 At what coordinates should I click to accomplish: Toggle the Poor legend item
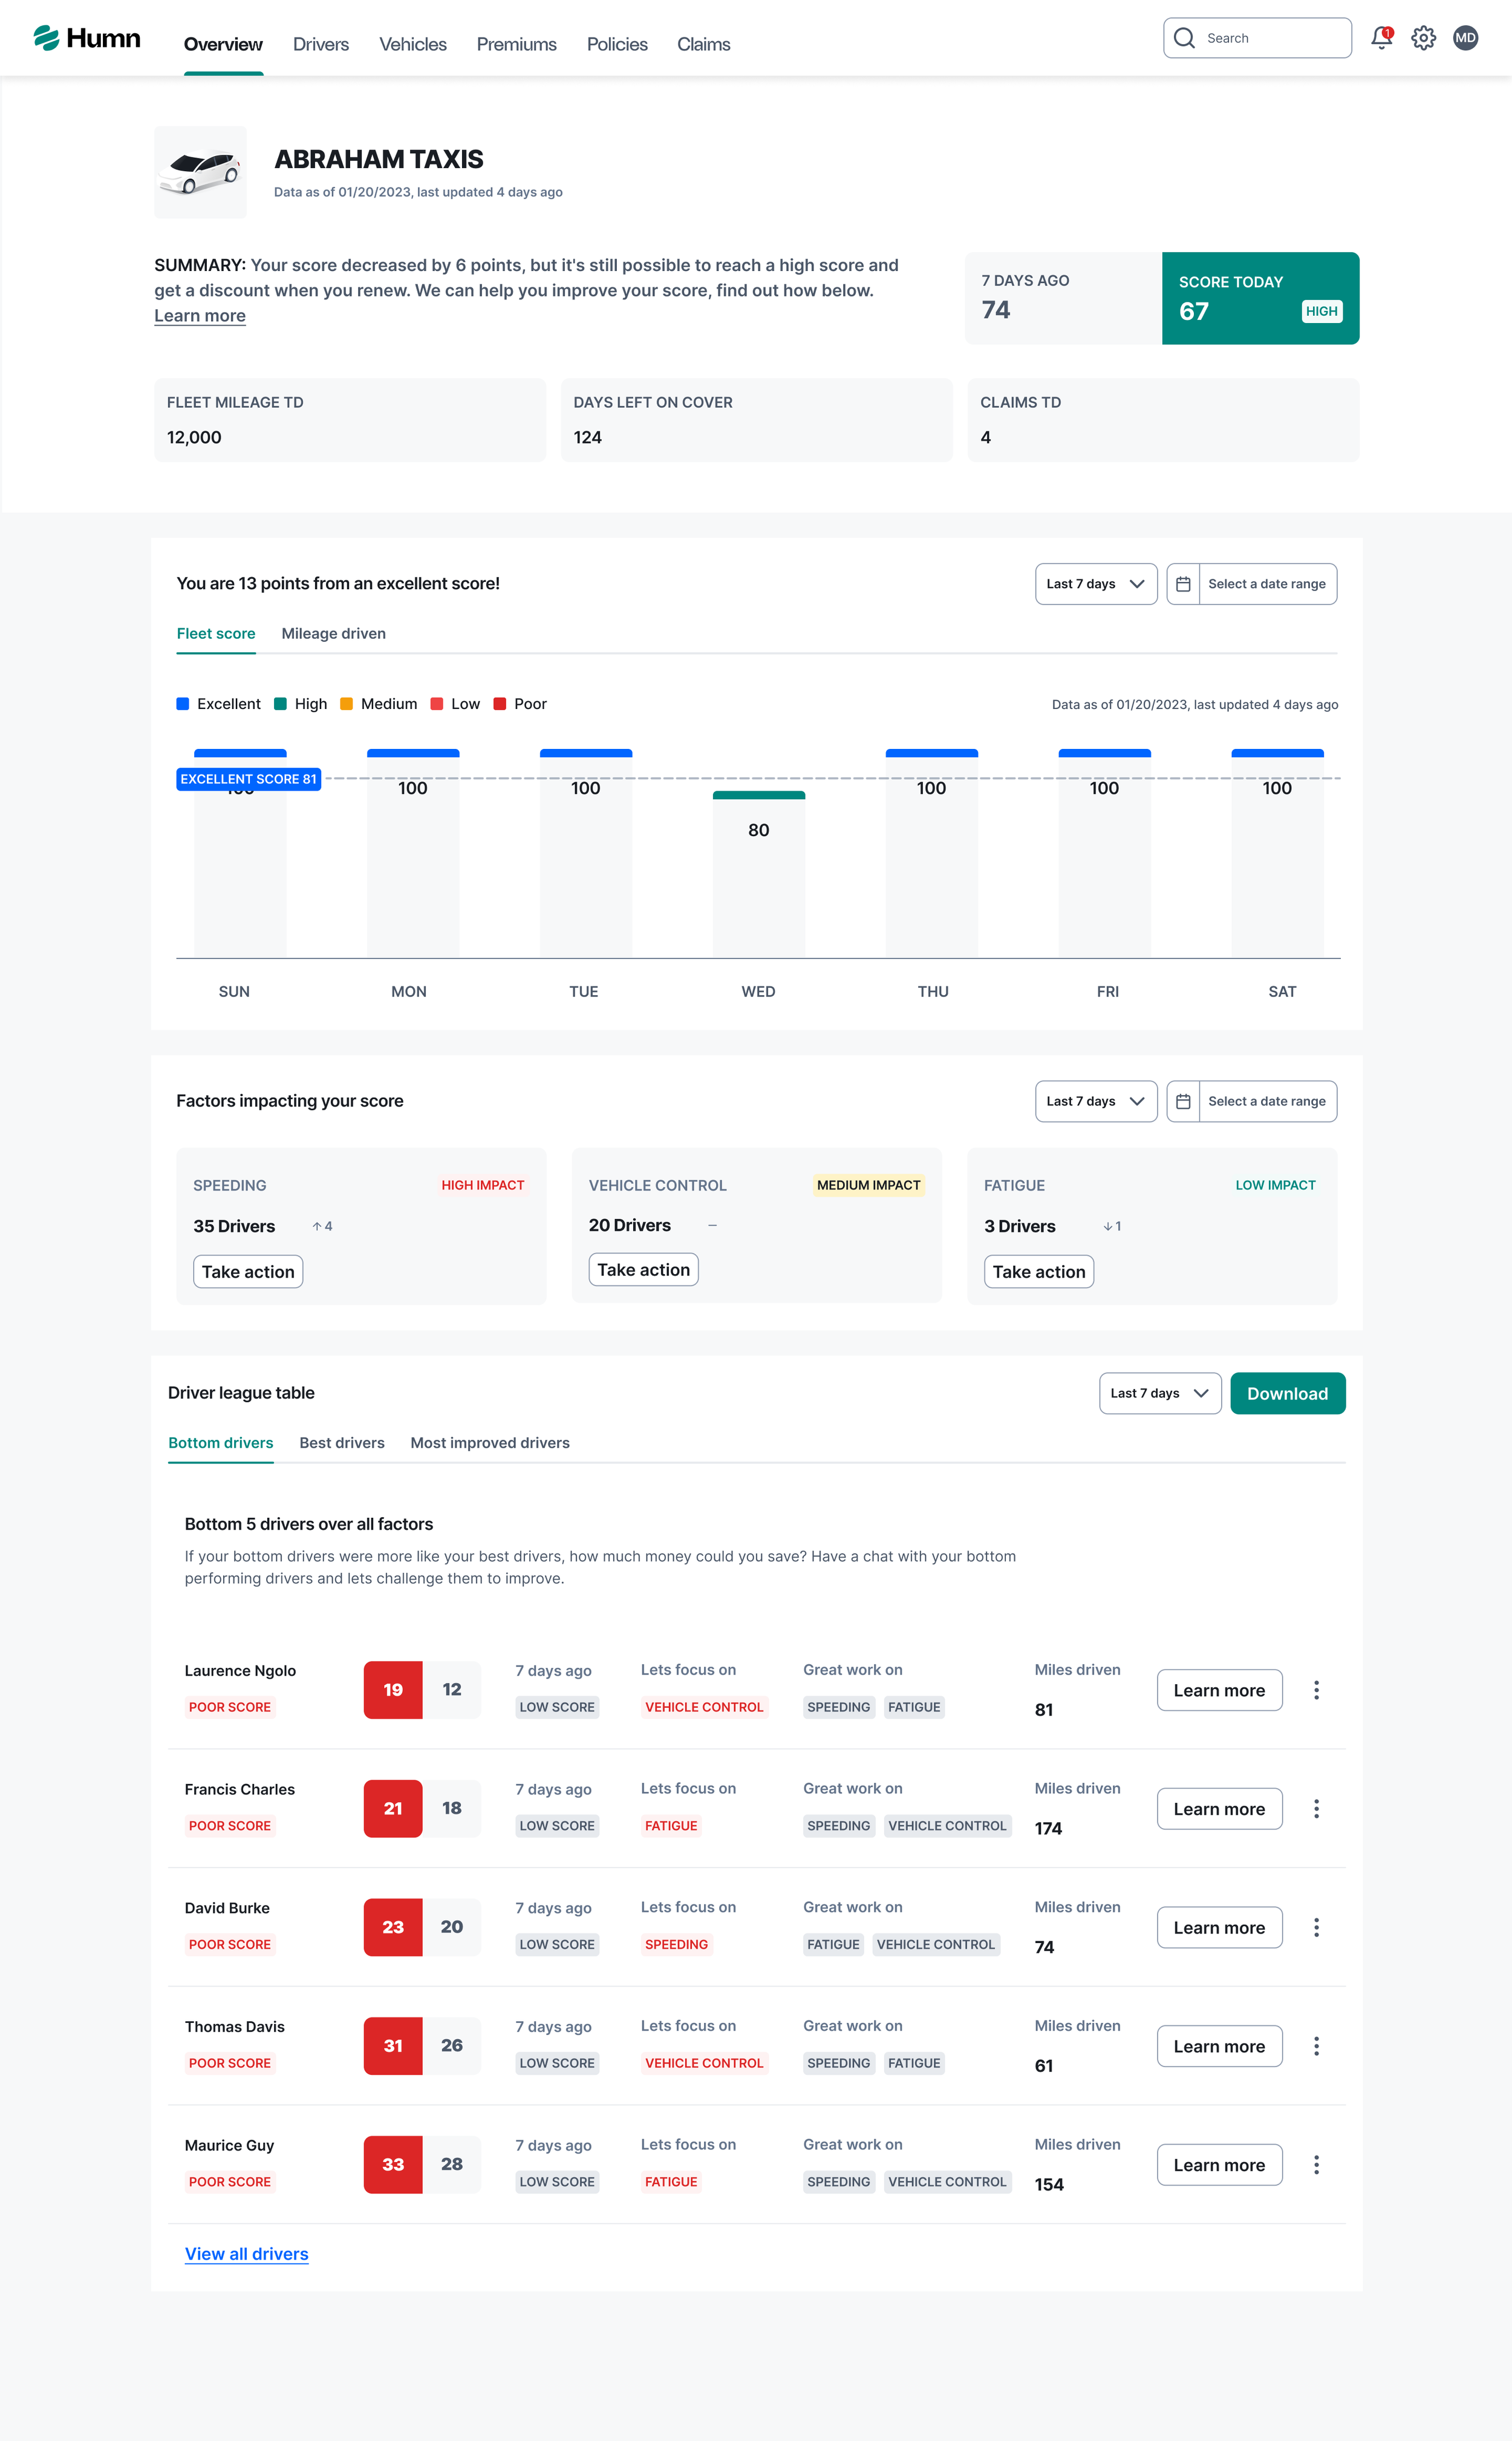[520, 704]
